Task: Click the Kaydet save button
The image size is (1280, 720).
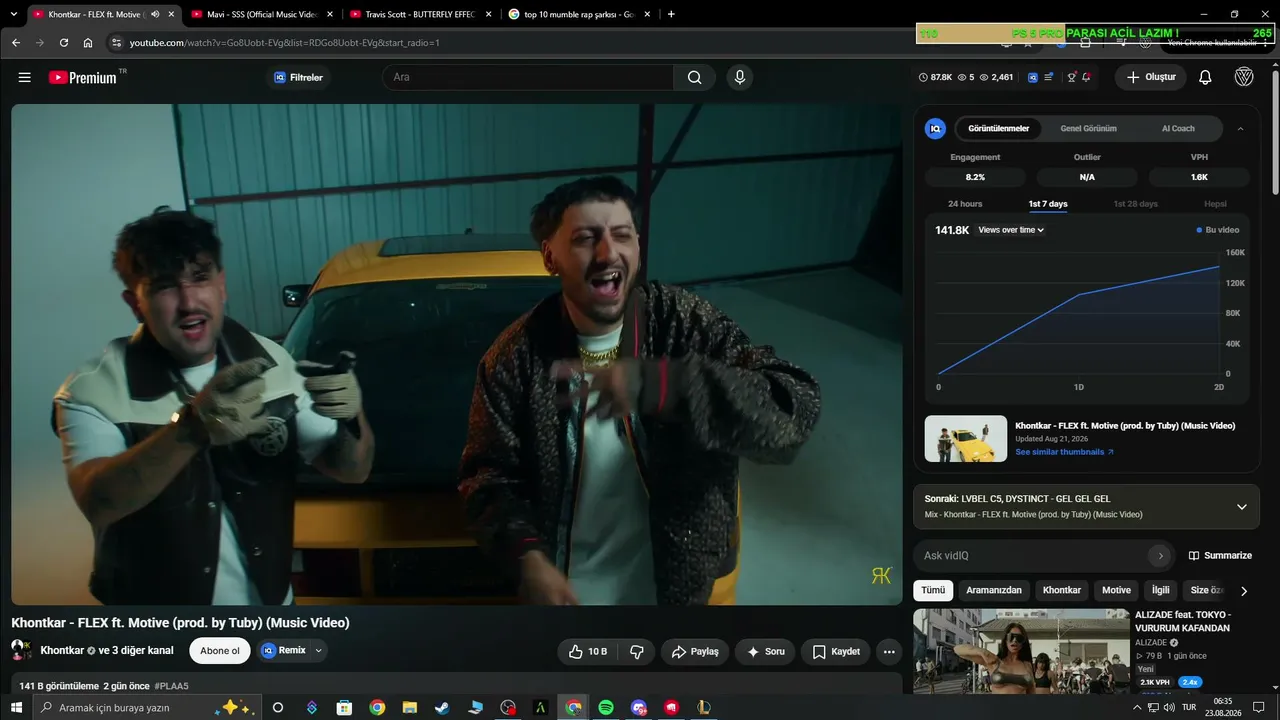Action: click(836, 651)
